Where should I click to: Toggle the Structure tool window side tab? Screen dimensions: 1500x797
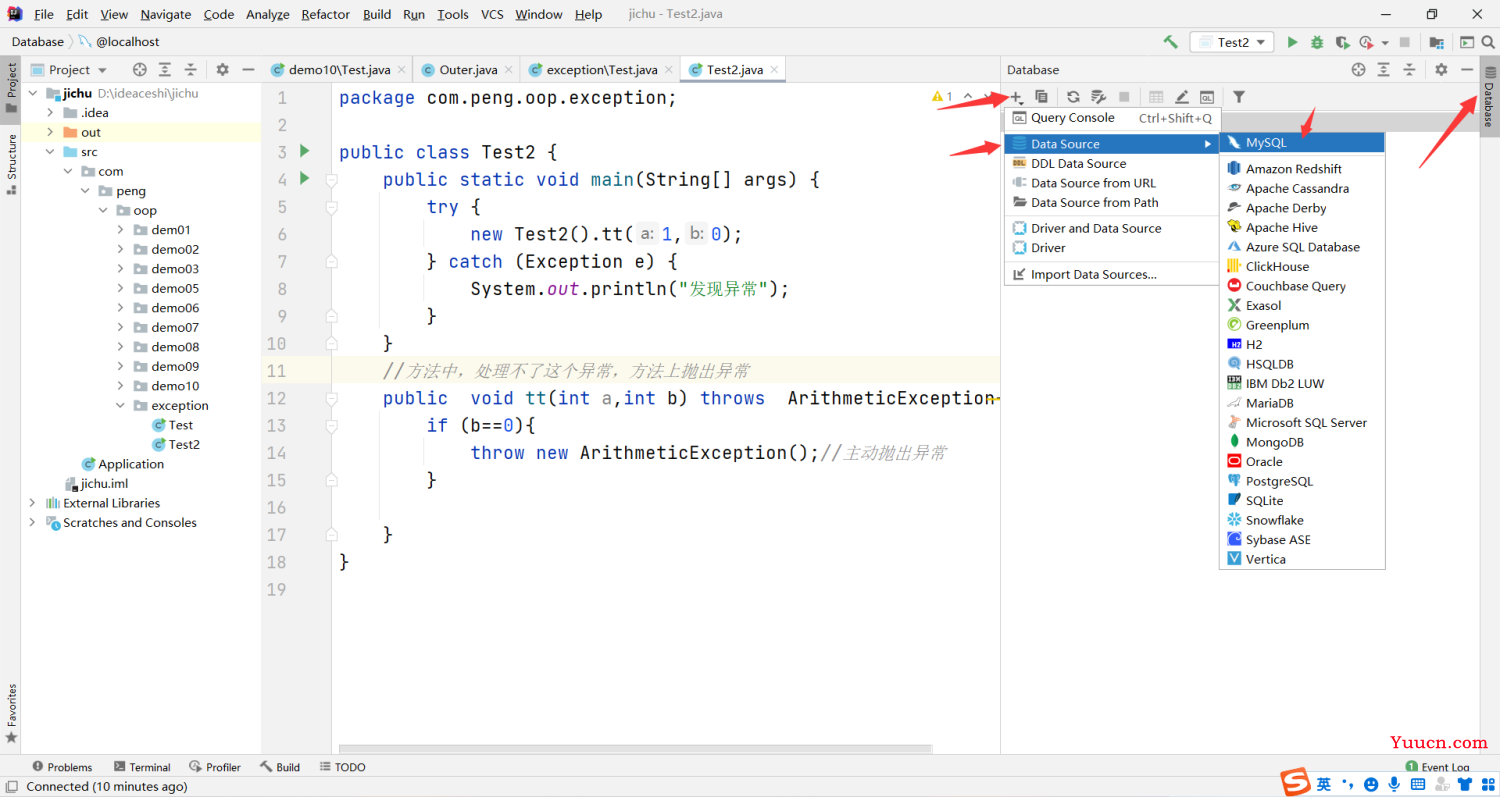pos(11,164)
